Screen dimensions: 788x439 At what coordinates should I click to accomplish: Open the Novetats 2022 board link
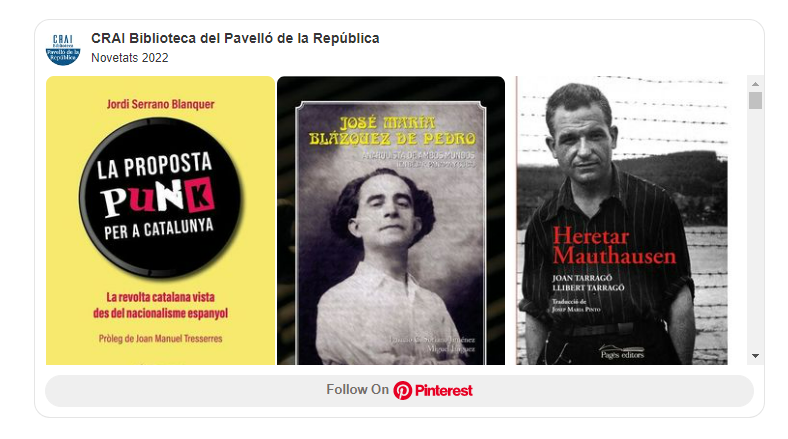coord(130,58)
